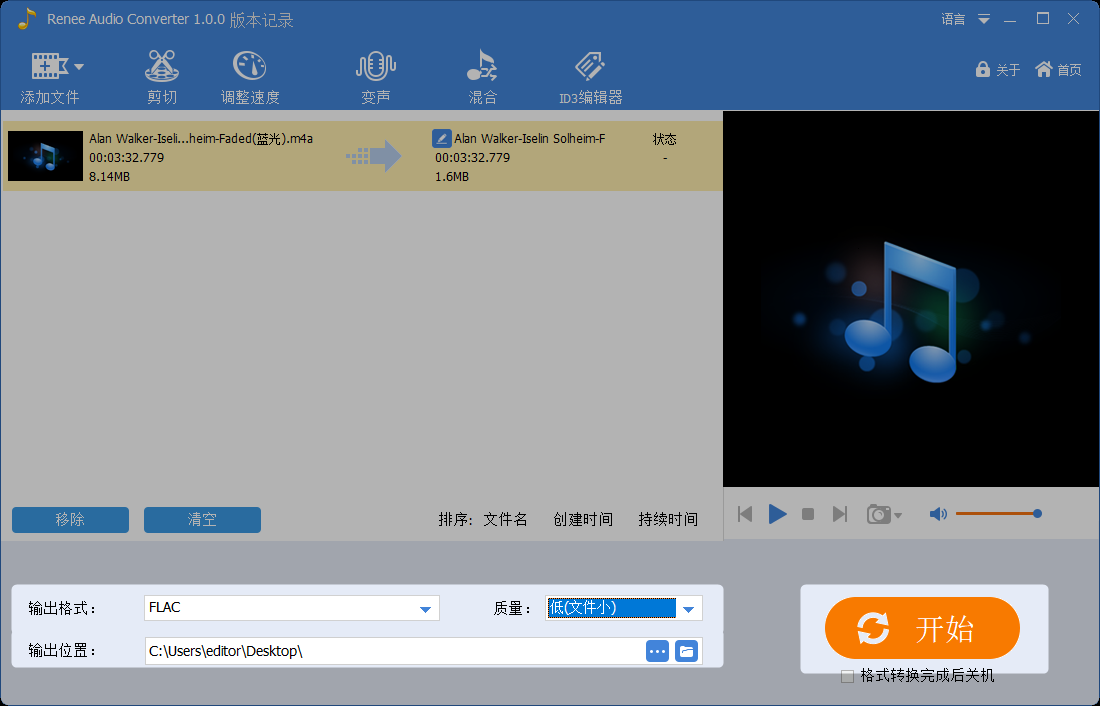Open the 语言 language dropdown arrow
This screenshot has height=706, width=1100.
pyautogui.click(x=984, y=20)
